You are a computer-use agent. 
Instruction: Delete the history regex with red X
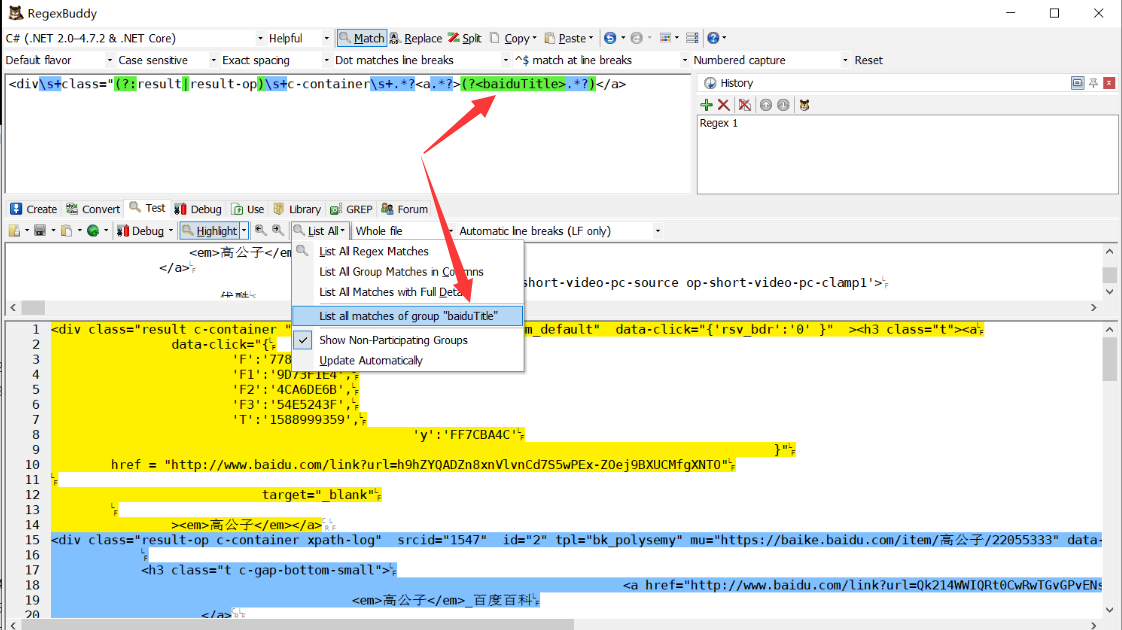(x=723, y=105)
